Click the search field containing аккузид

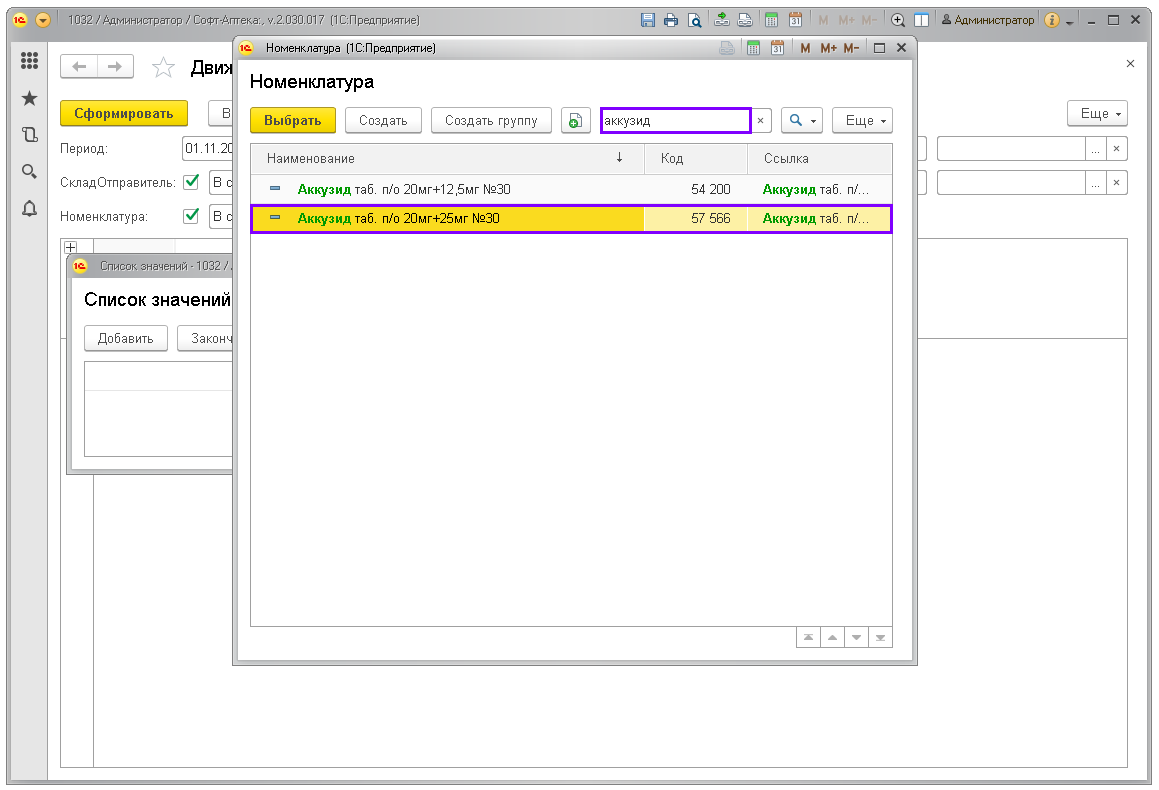[675, 121]
